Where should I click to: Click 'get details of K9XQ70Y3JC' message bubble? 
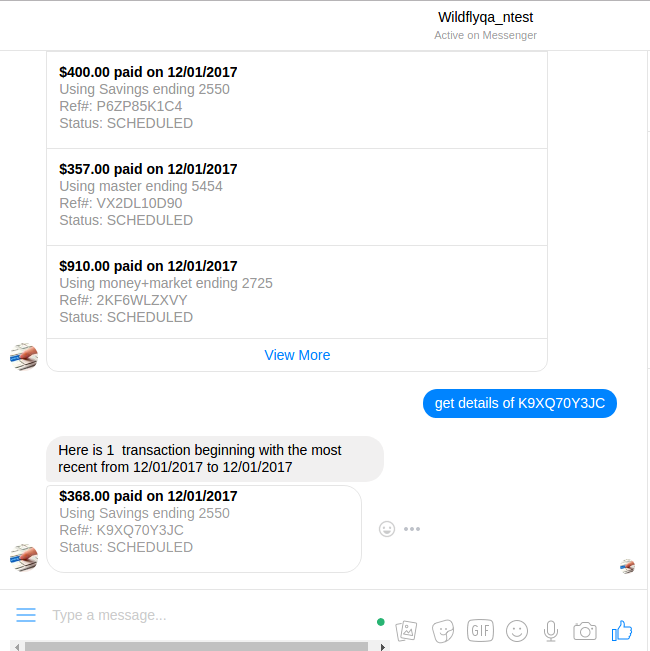pyautogui.click(x=520, y=403)
